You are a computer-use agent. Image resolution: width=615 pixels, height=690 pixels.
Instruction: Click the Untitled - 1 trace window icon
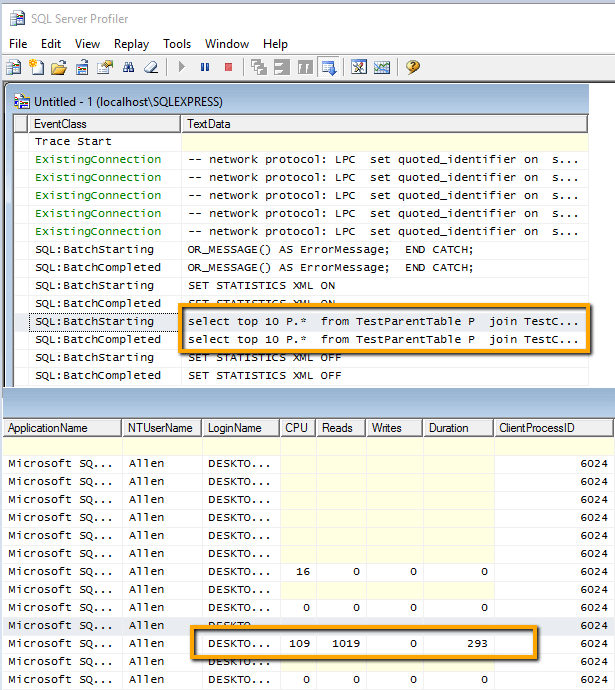click(x=22, y=102)
